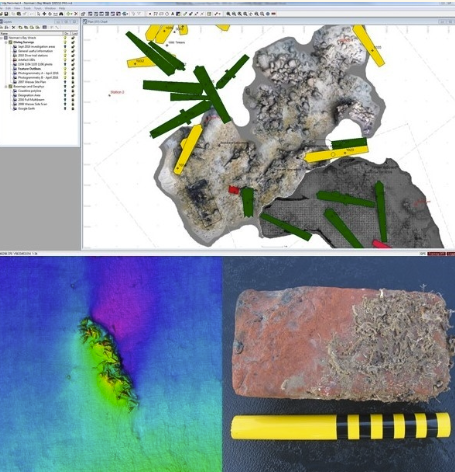455x472 pixels.
Task: Click the leftmost magnifier zoom icon
Action: 228,14
